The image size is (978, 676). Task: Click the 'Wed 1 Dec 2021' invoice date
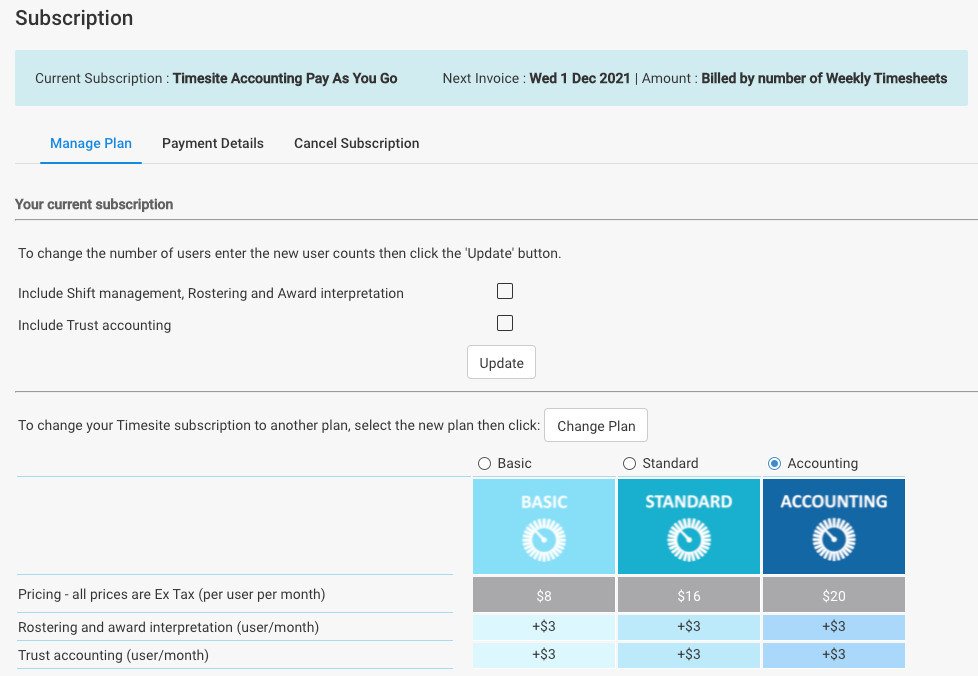point(580,79)
